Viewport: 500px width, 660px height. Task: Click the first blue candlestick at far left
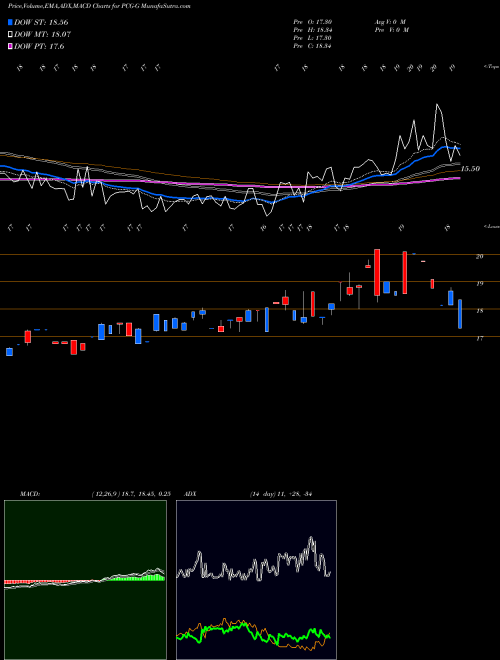click(x=9, y=352)
